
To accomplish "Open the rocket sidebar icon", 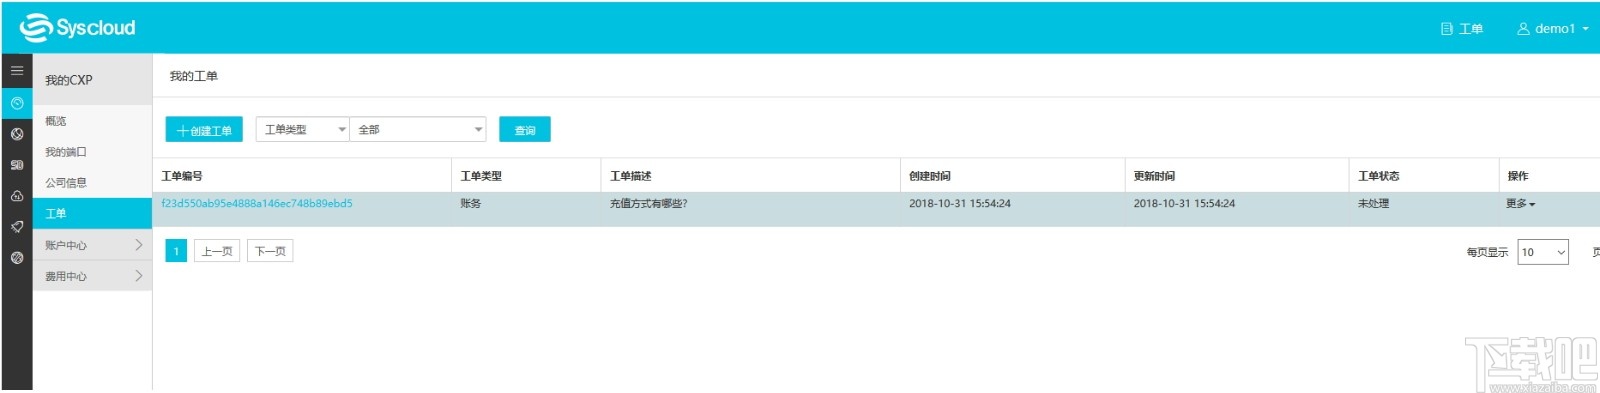I will tap(17, 227).
